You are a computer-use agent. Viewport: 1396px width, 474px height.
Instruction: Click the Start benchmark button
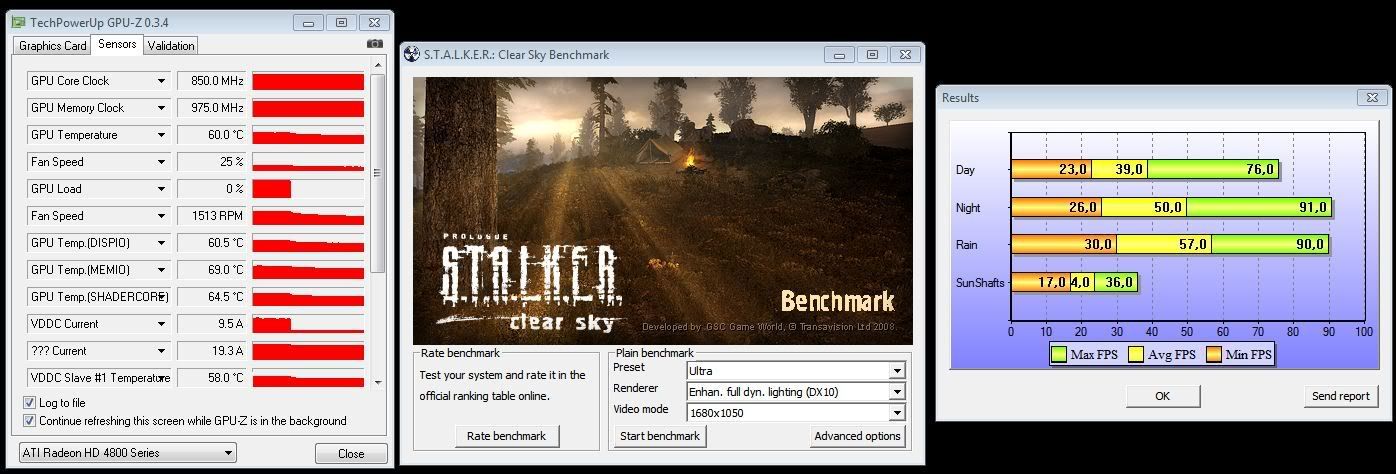pyautogui.click(x=659, y=436)
